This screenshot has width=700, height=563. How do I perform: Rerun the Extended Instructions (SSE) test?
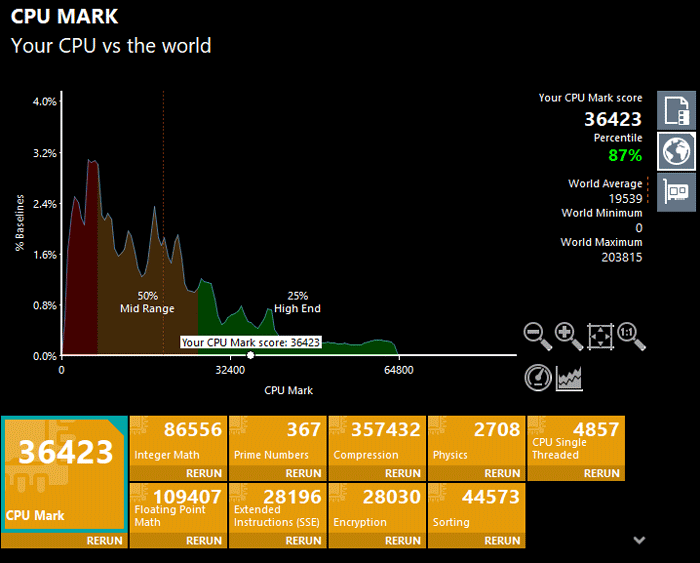[x=303, y=541]
